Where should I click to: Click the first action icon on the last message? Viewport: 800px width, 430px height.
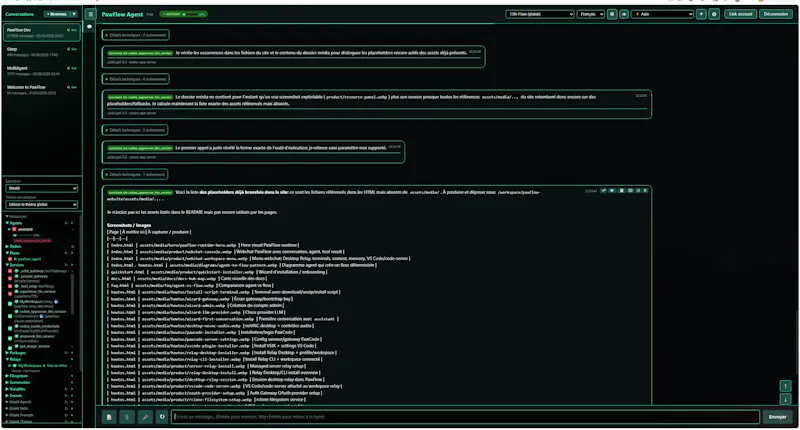click(x=604, y=191)
